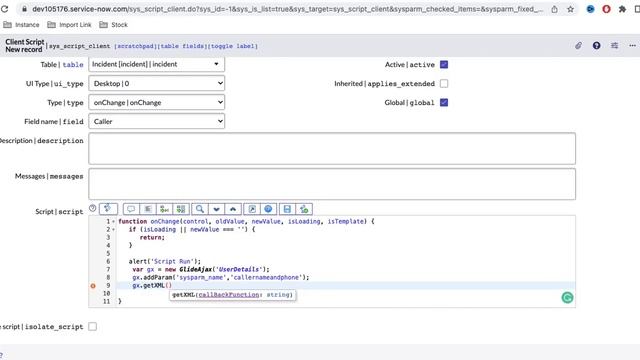The image size is (640, 360).
Task: Click the replace toolbar icon
Action: (x=164, y=209)
